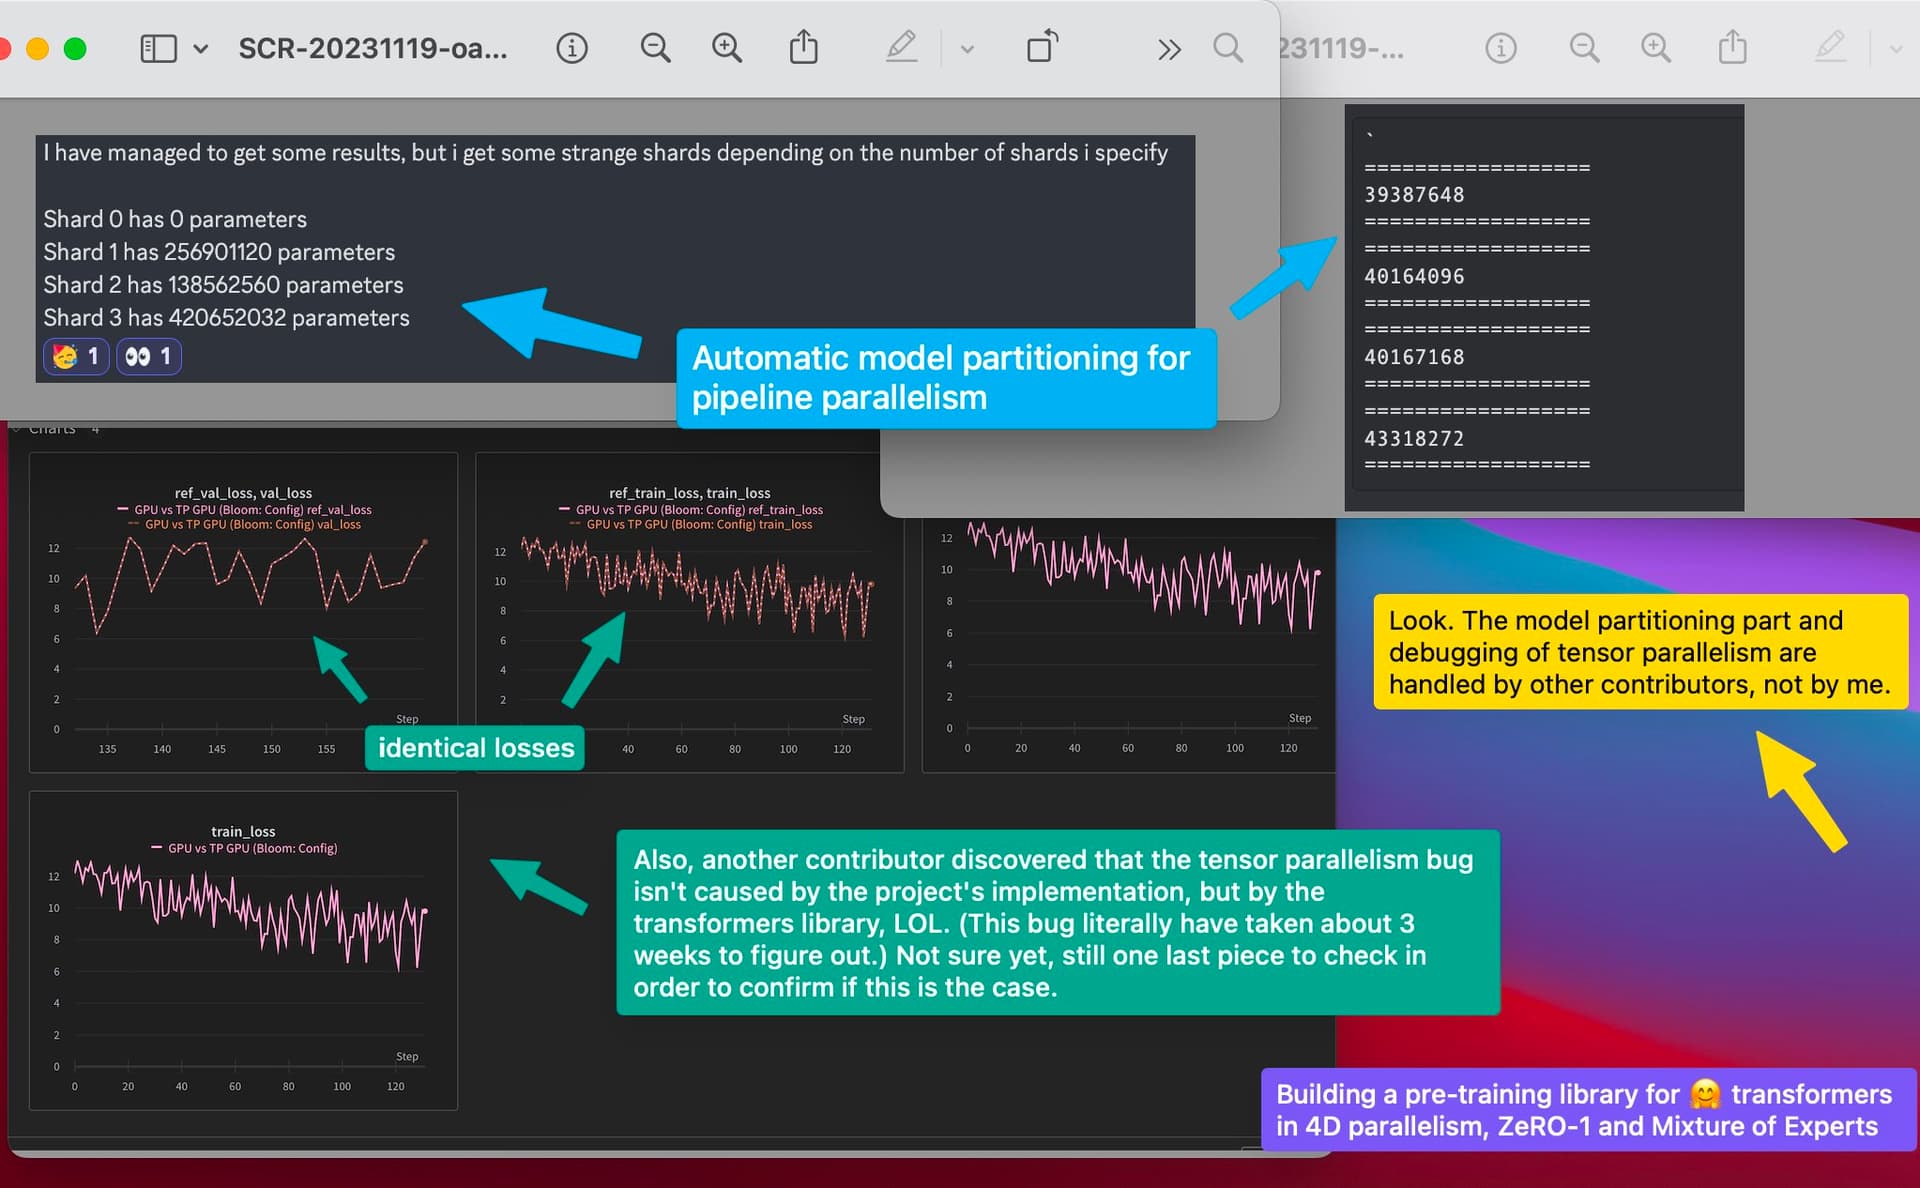Click the SCR-20231119 window title

point(373,48)
